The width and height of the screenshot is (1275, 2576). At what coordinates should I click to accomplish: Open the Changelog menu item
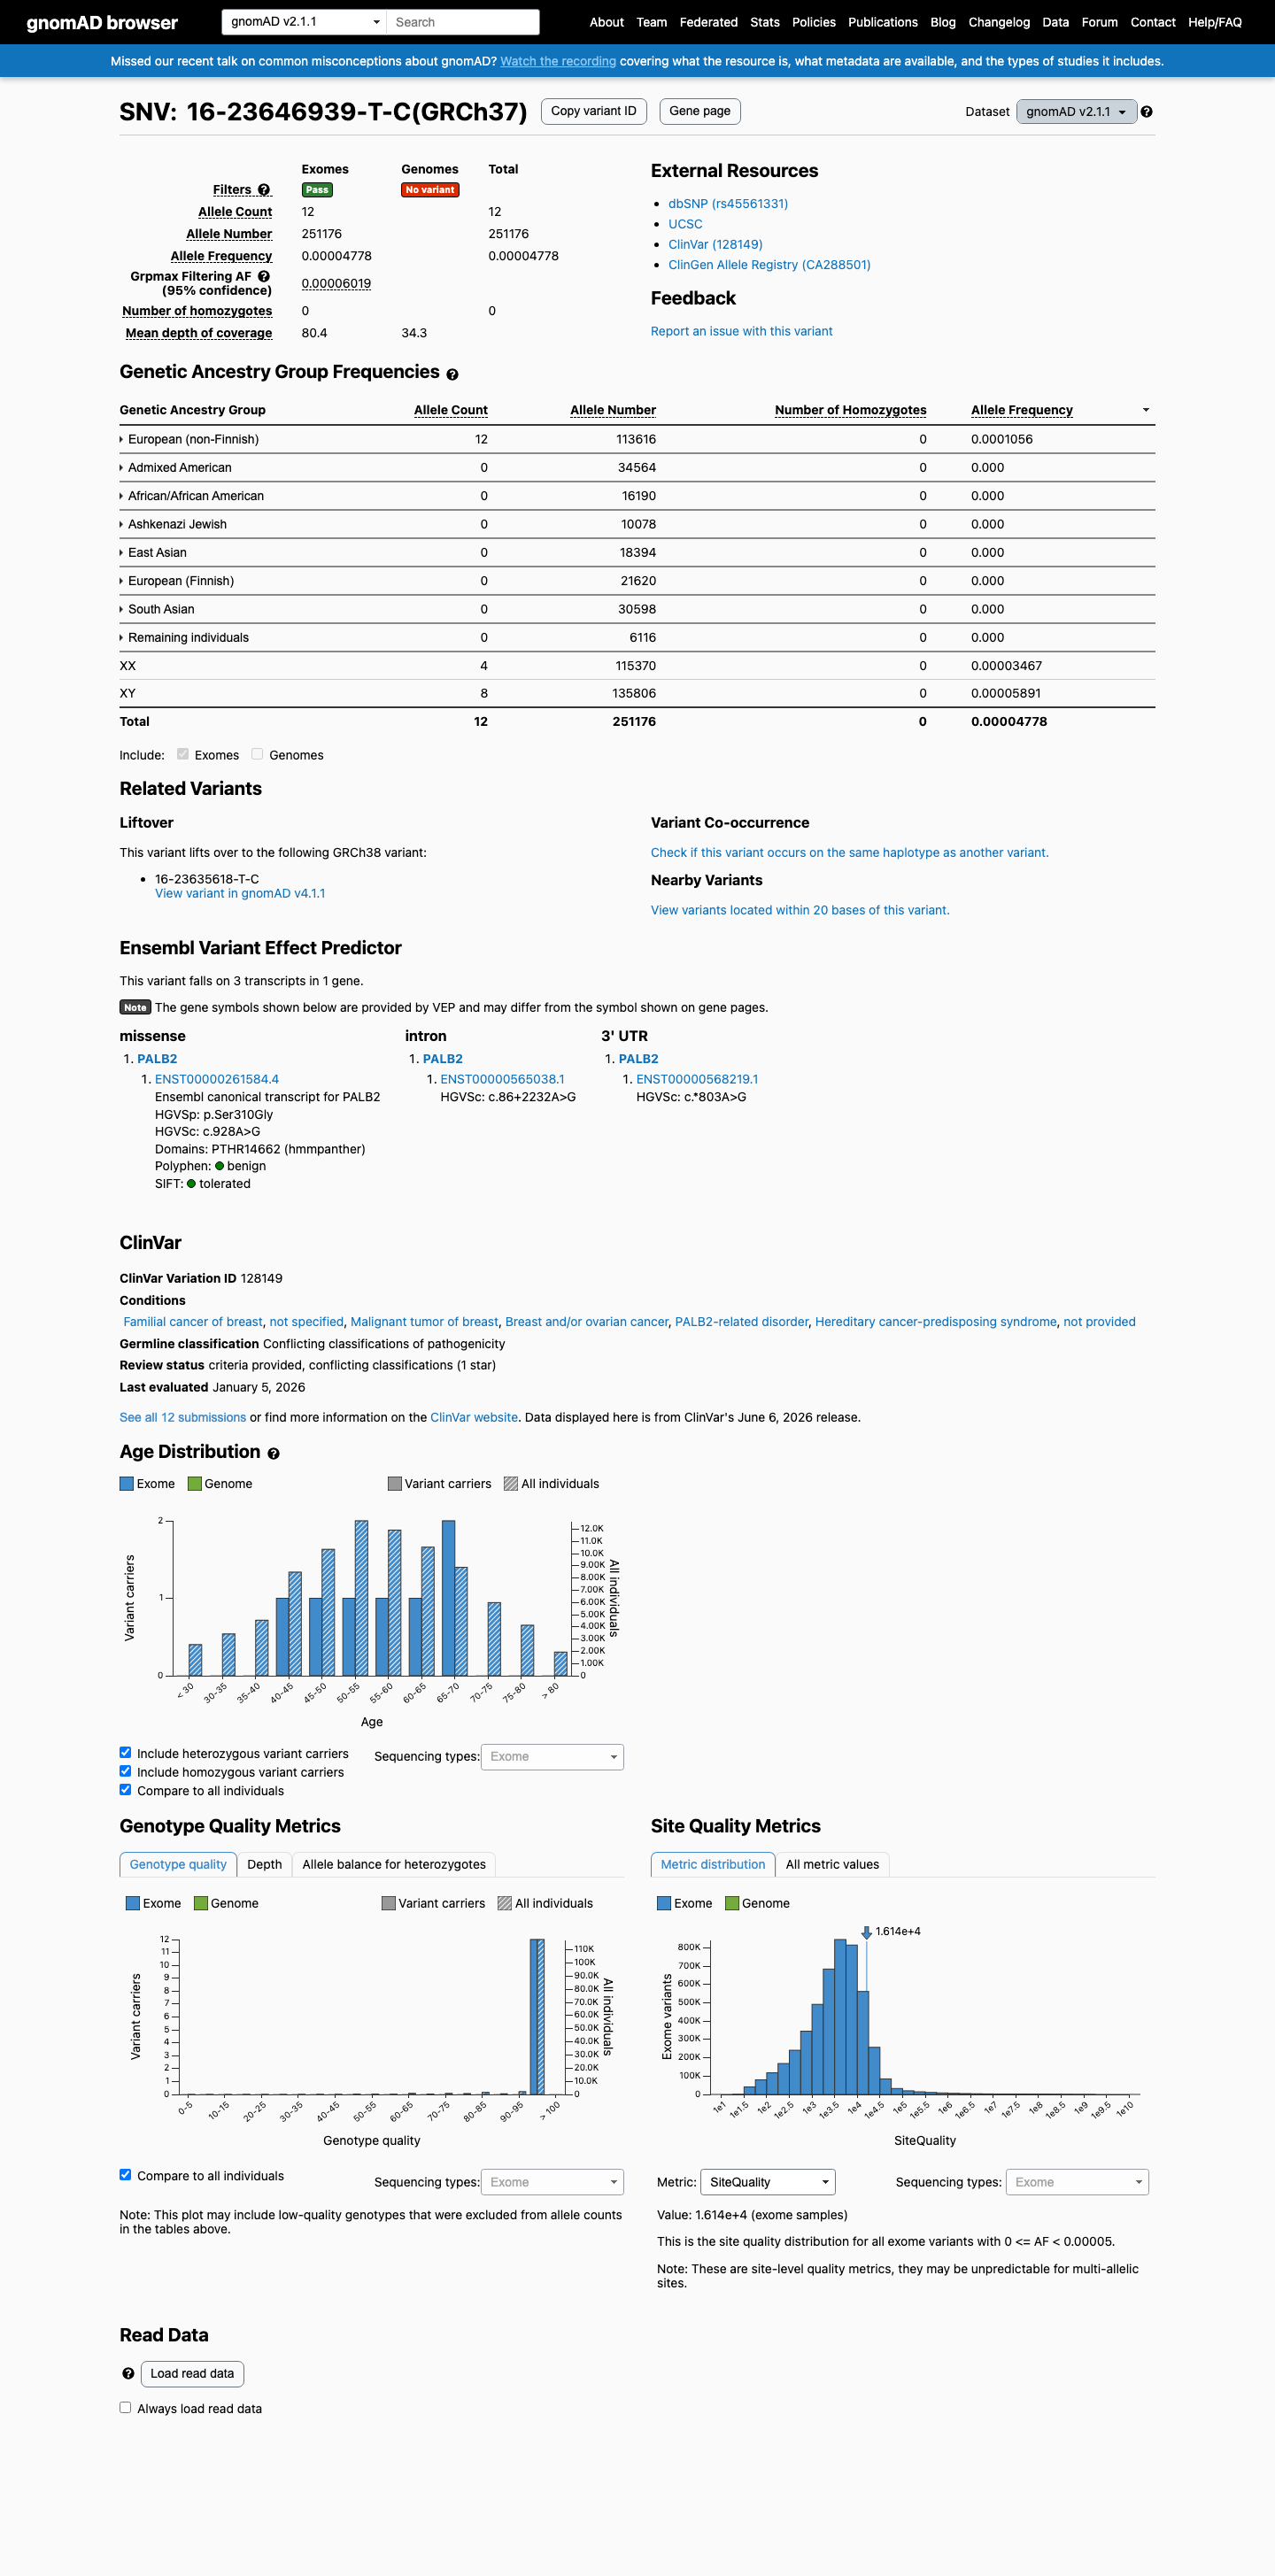pyautogui.click(x=999, y=22)
